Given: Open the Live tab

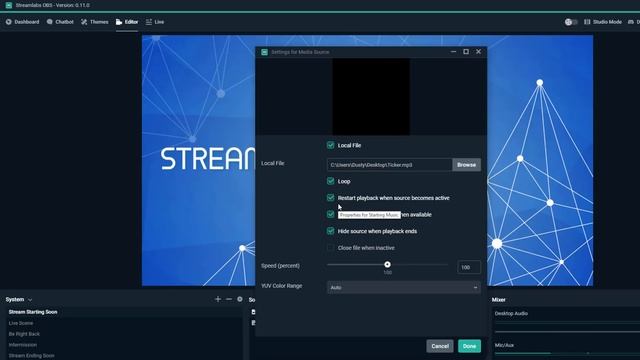Looking at the screenshot, I should [x=155, y=22].
